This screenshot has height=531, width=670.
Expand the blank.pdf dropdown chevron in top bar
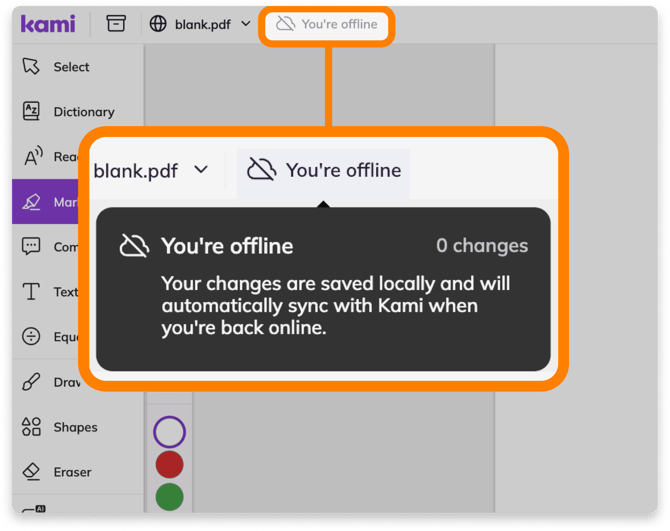[x=246, y=23]
